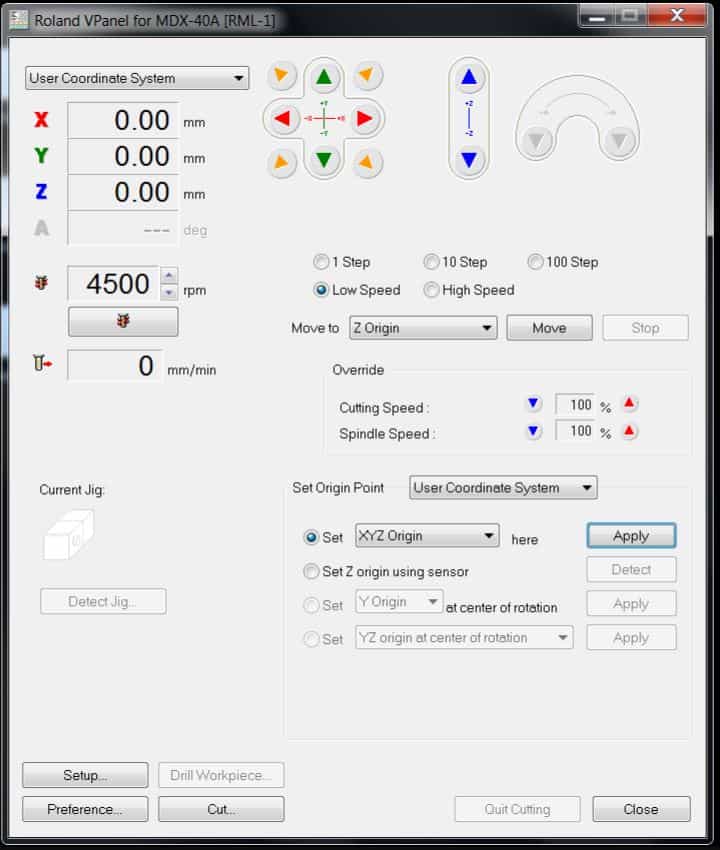Click the X coordinate value field
Image resolution: width=720 pixels, height=850 pixels.
[x=123, y=120]
